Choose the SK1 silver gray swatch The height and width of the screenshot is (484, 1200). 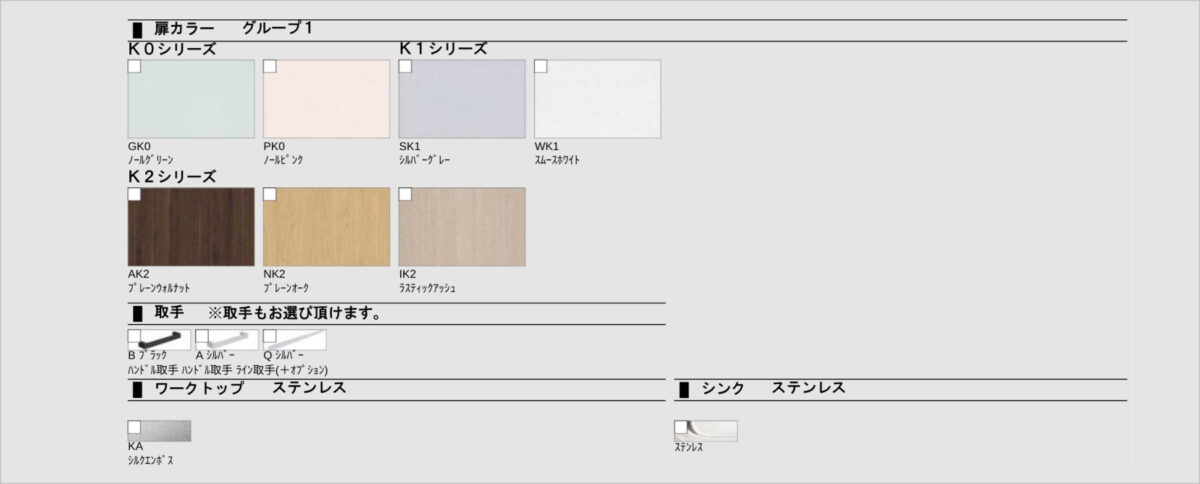462,99
